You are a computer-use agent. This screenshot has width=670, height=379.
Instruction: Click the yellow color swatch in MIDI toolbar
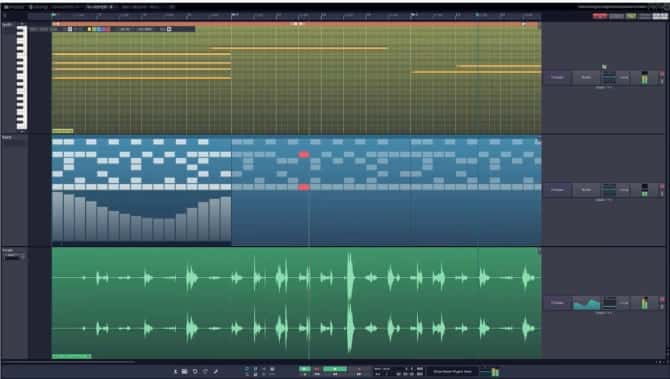(x=89, y=29)
